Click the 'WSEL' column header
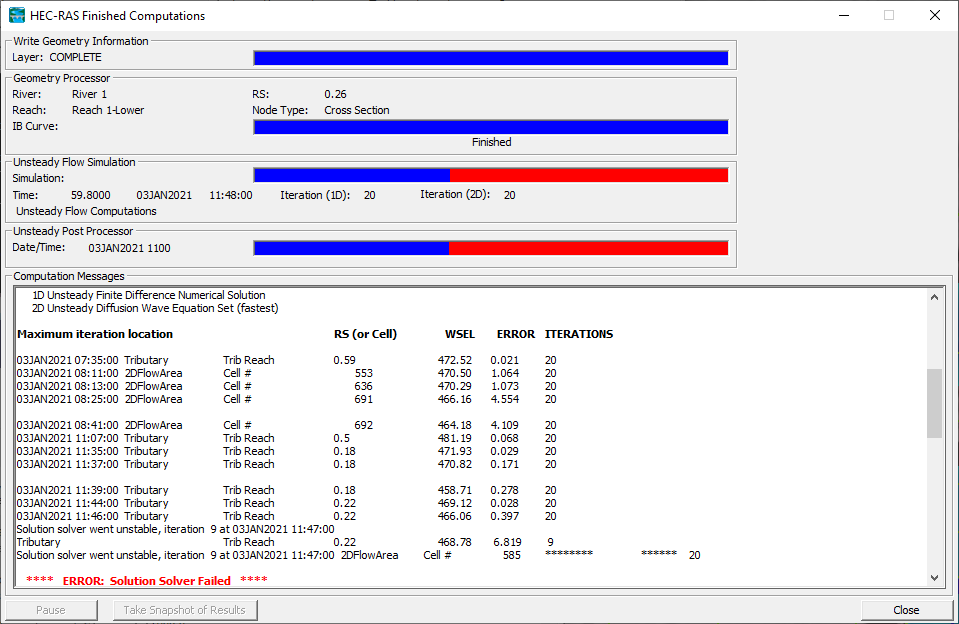Screen dimensions: 959x624 click(x=459, y=334)
